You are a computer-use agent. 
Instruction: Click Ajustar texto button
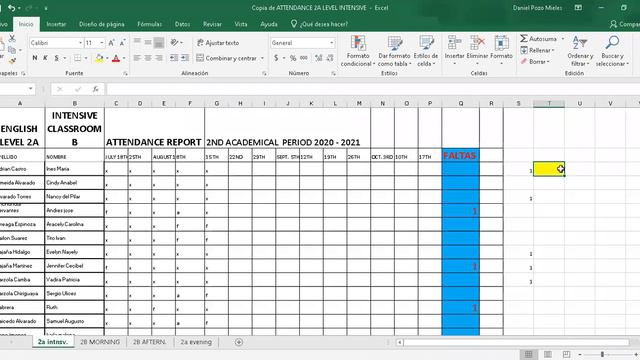pos(218,42)
